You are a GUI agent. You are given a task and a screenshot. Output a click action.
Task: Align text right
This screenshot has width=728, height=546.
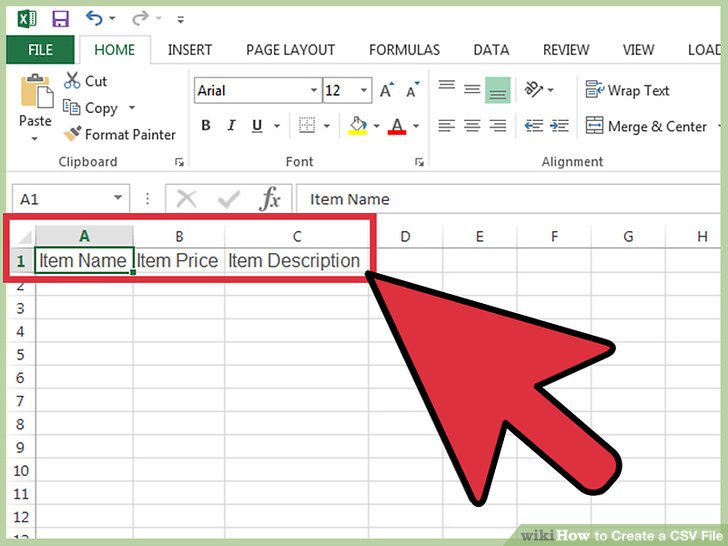point(498,125)
